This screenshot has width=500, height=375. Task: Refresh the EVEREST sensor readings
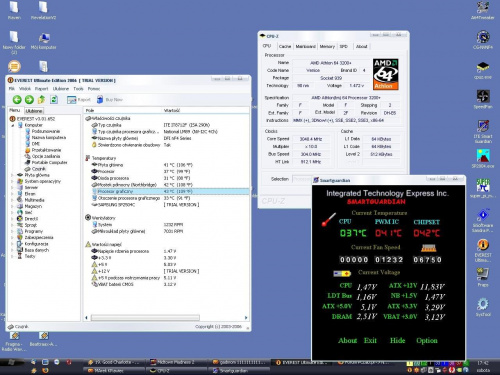[54, 99]
